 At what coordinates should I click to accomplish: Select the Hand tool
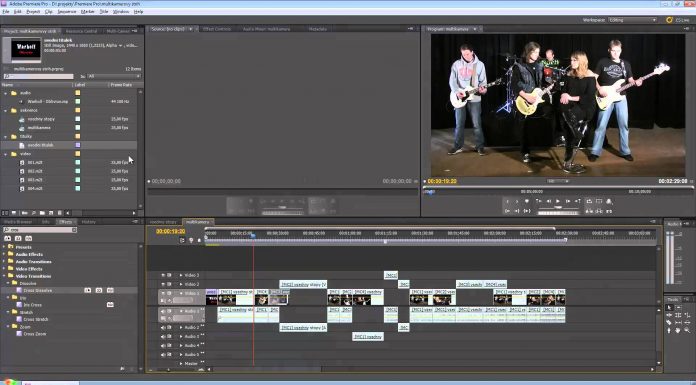(678, 330)
